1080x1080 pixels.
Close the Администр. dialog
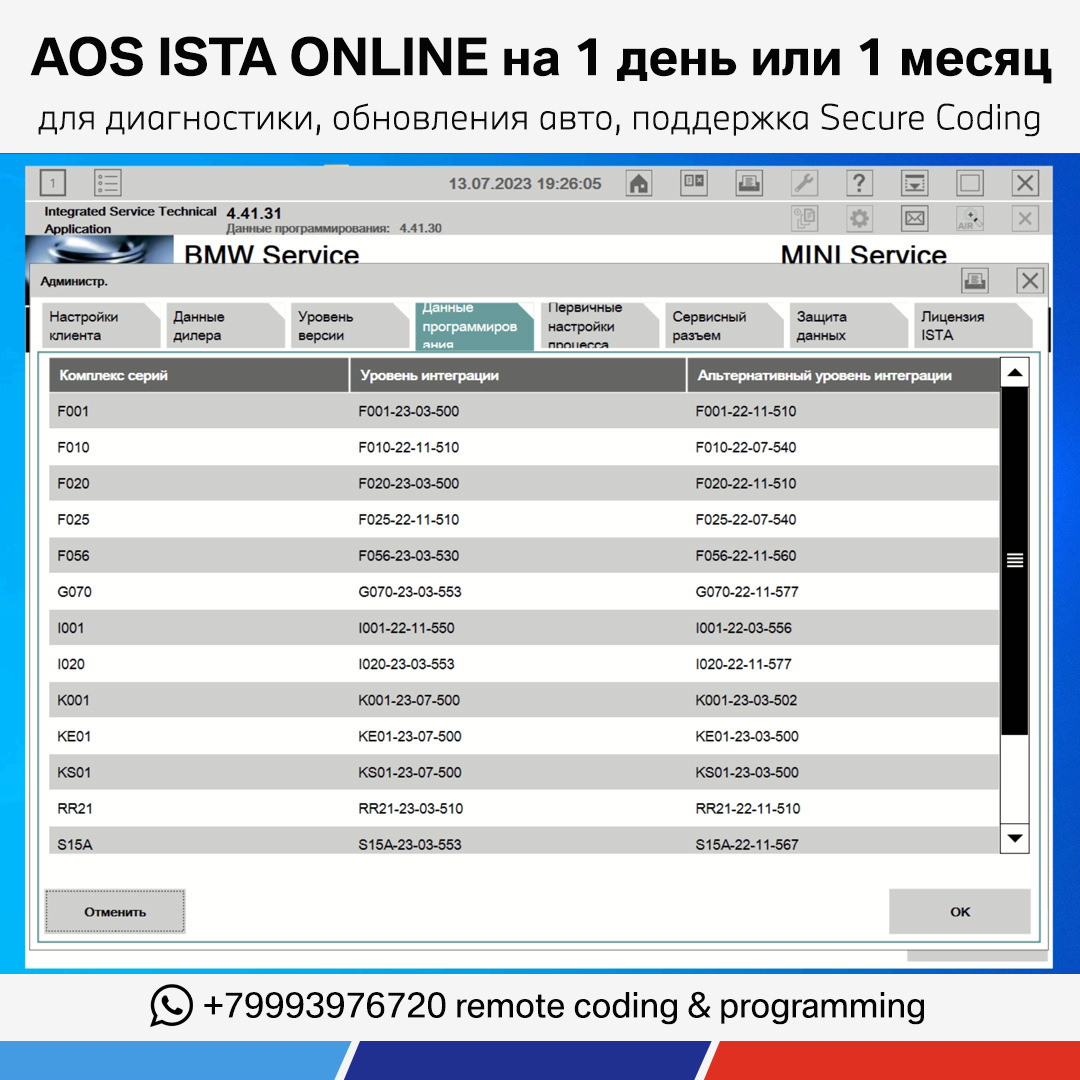tap(1030, 281)
